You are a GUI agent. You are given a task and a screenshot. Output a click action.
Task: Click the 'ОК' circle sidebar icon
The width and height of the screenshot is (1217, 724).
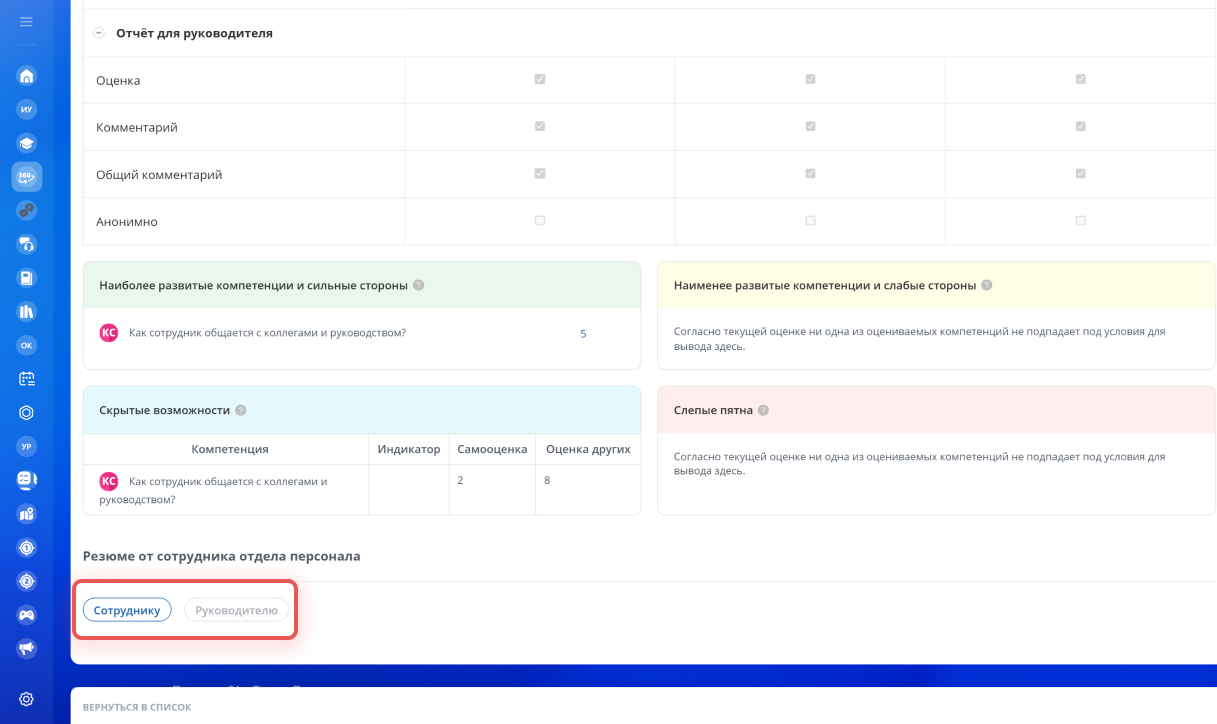27,345
